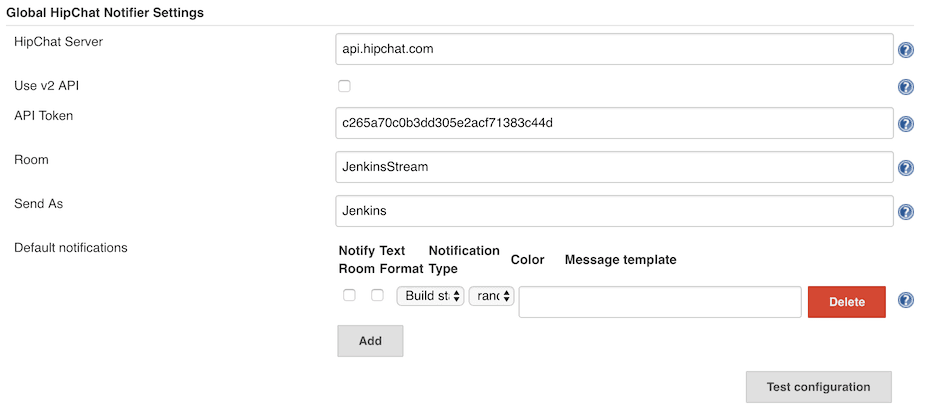This screenshot has width=926, height=417.
Task: Enable the Use v2 API checkbox
Action: coord(344,86)
